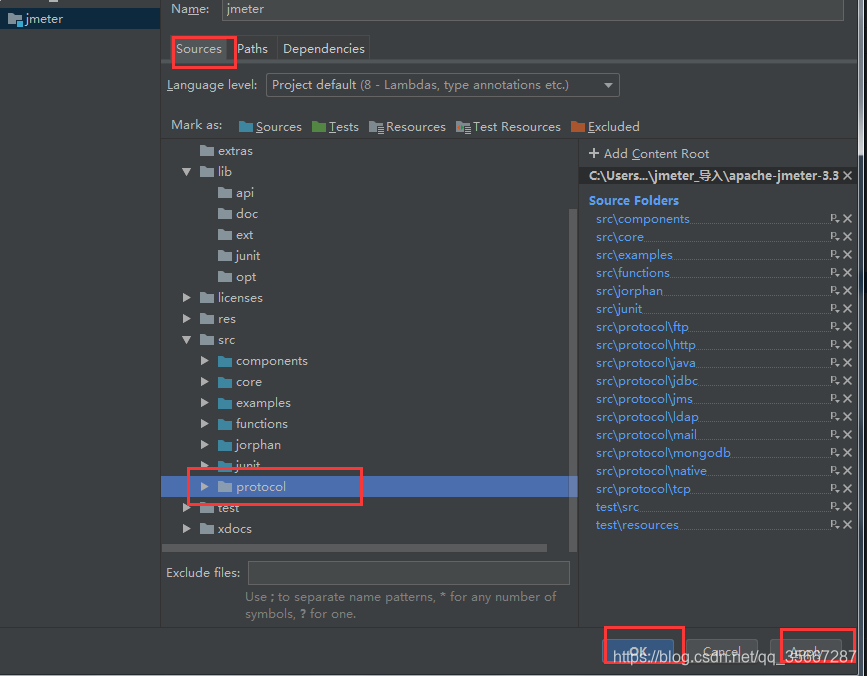The width and height of the screenshot is (867, 676).
Task: Open the Language level dropdown
Action: tap(442, 85)
